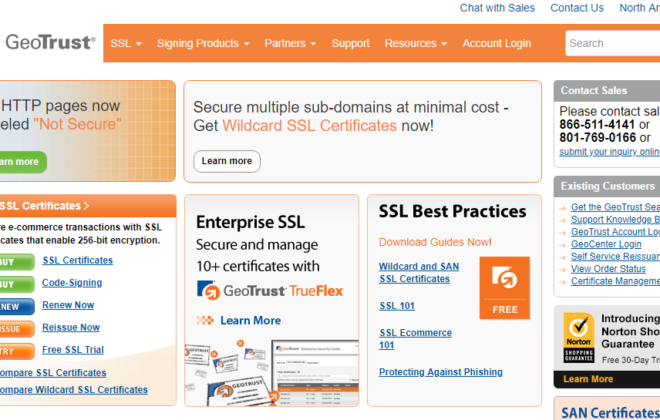This screenshot has width=660, height=420.
Task: Open Certificate Management sidebar link
Action: pos(615,281)
